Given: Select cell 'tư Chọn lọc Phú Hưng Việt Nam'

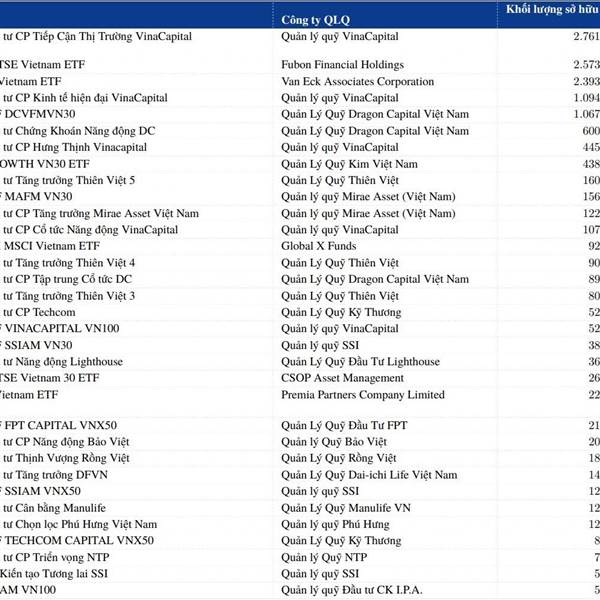Looking at the screenshot, I should 80,524.
